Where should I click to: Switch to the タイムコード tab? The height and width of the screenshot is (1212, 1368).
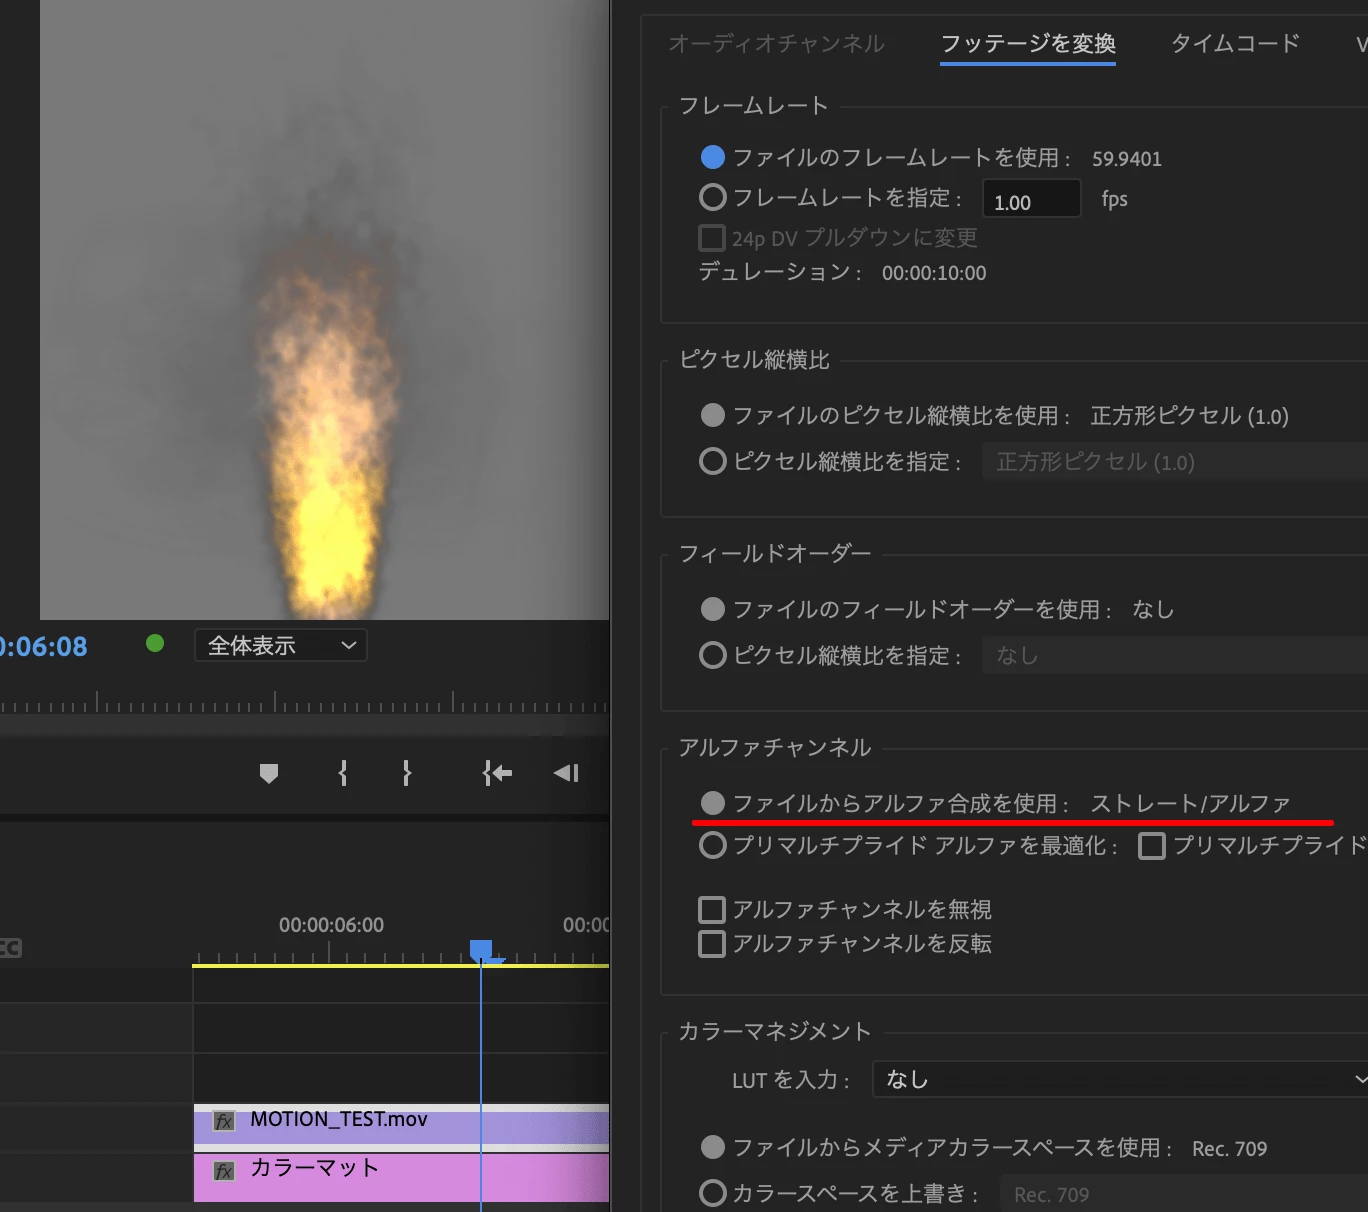coord(1235,44)
